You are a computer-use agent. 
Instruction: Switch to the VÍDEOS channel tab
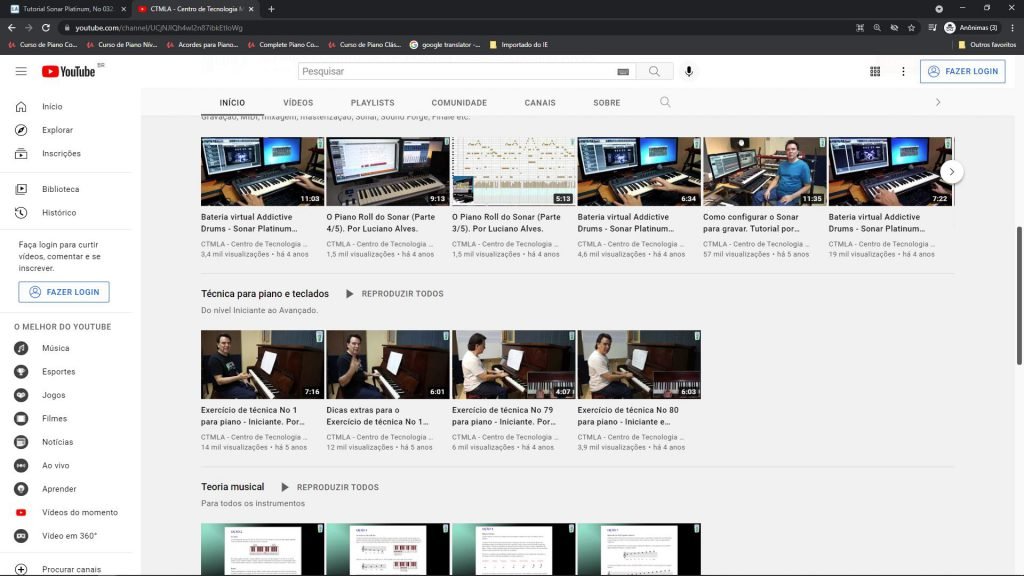(298, 103)
